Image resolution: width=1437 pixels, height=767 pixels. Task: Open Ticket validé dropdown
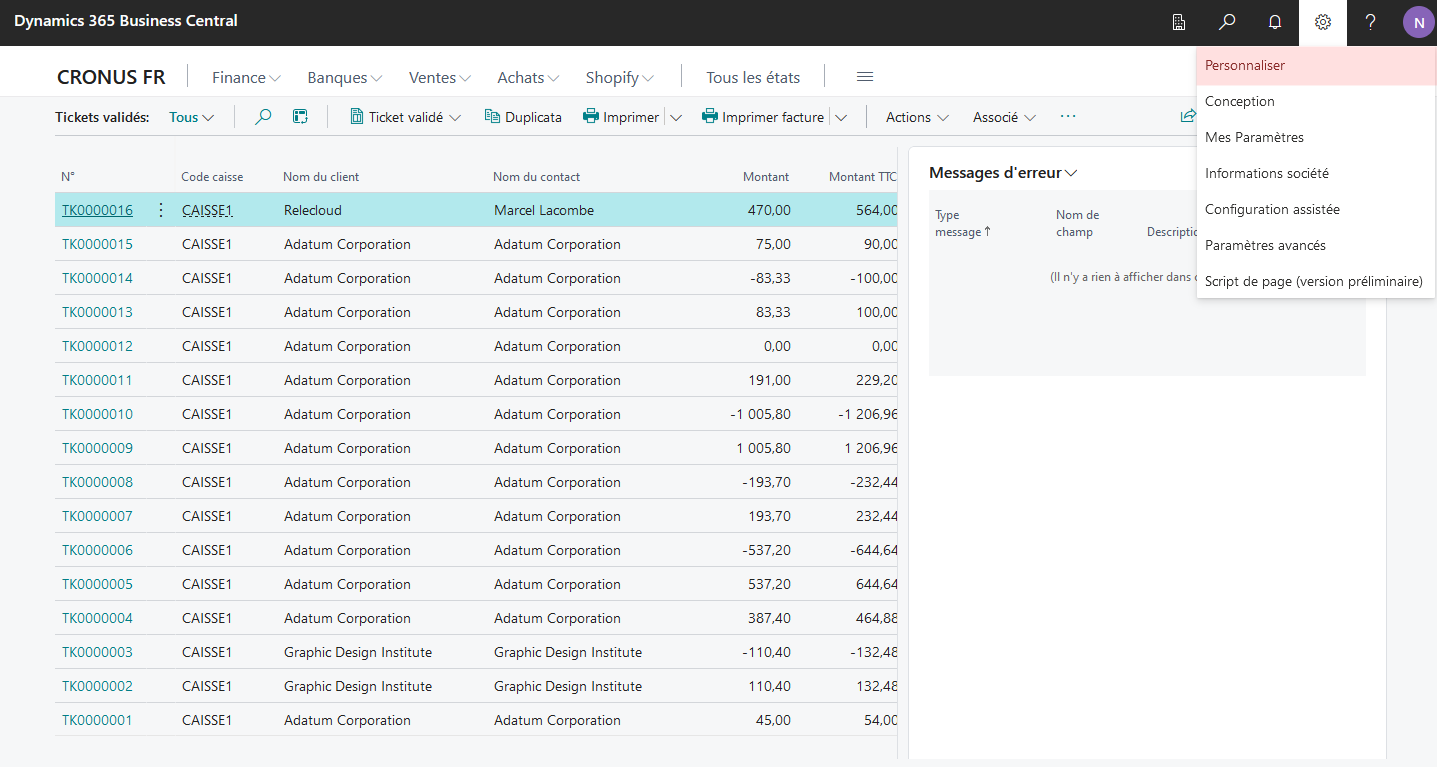[x=405, y=117]
